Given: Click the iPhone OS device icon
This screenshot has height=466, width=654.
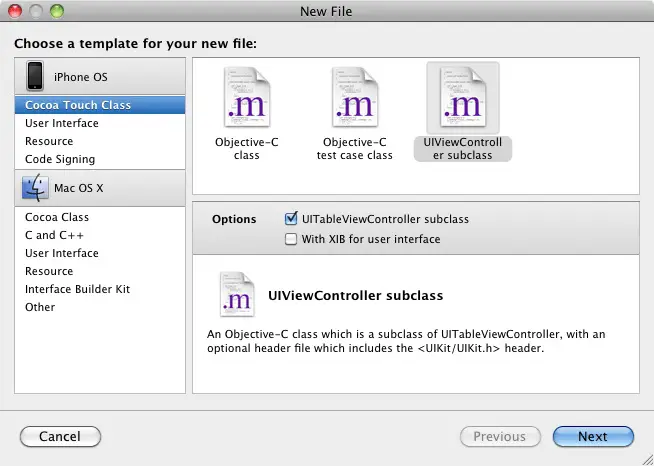Looking at the screenshot, I should [x=35, y=76].
